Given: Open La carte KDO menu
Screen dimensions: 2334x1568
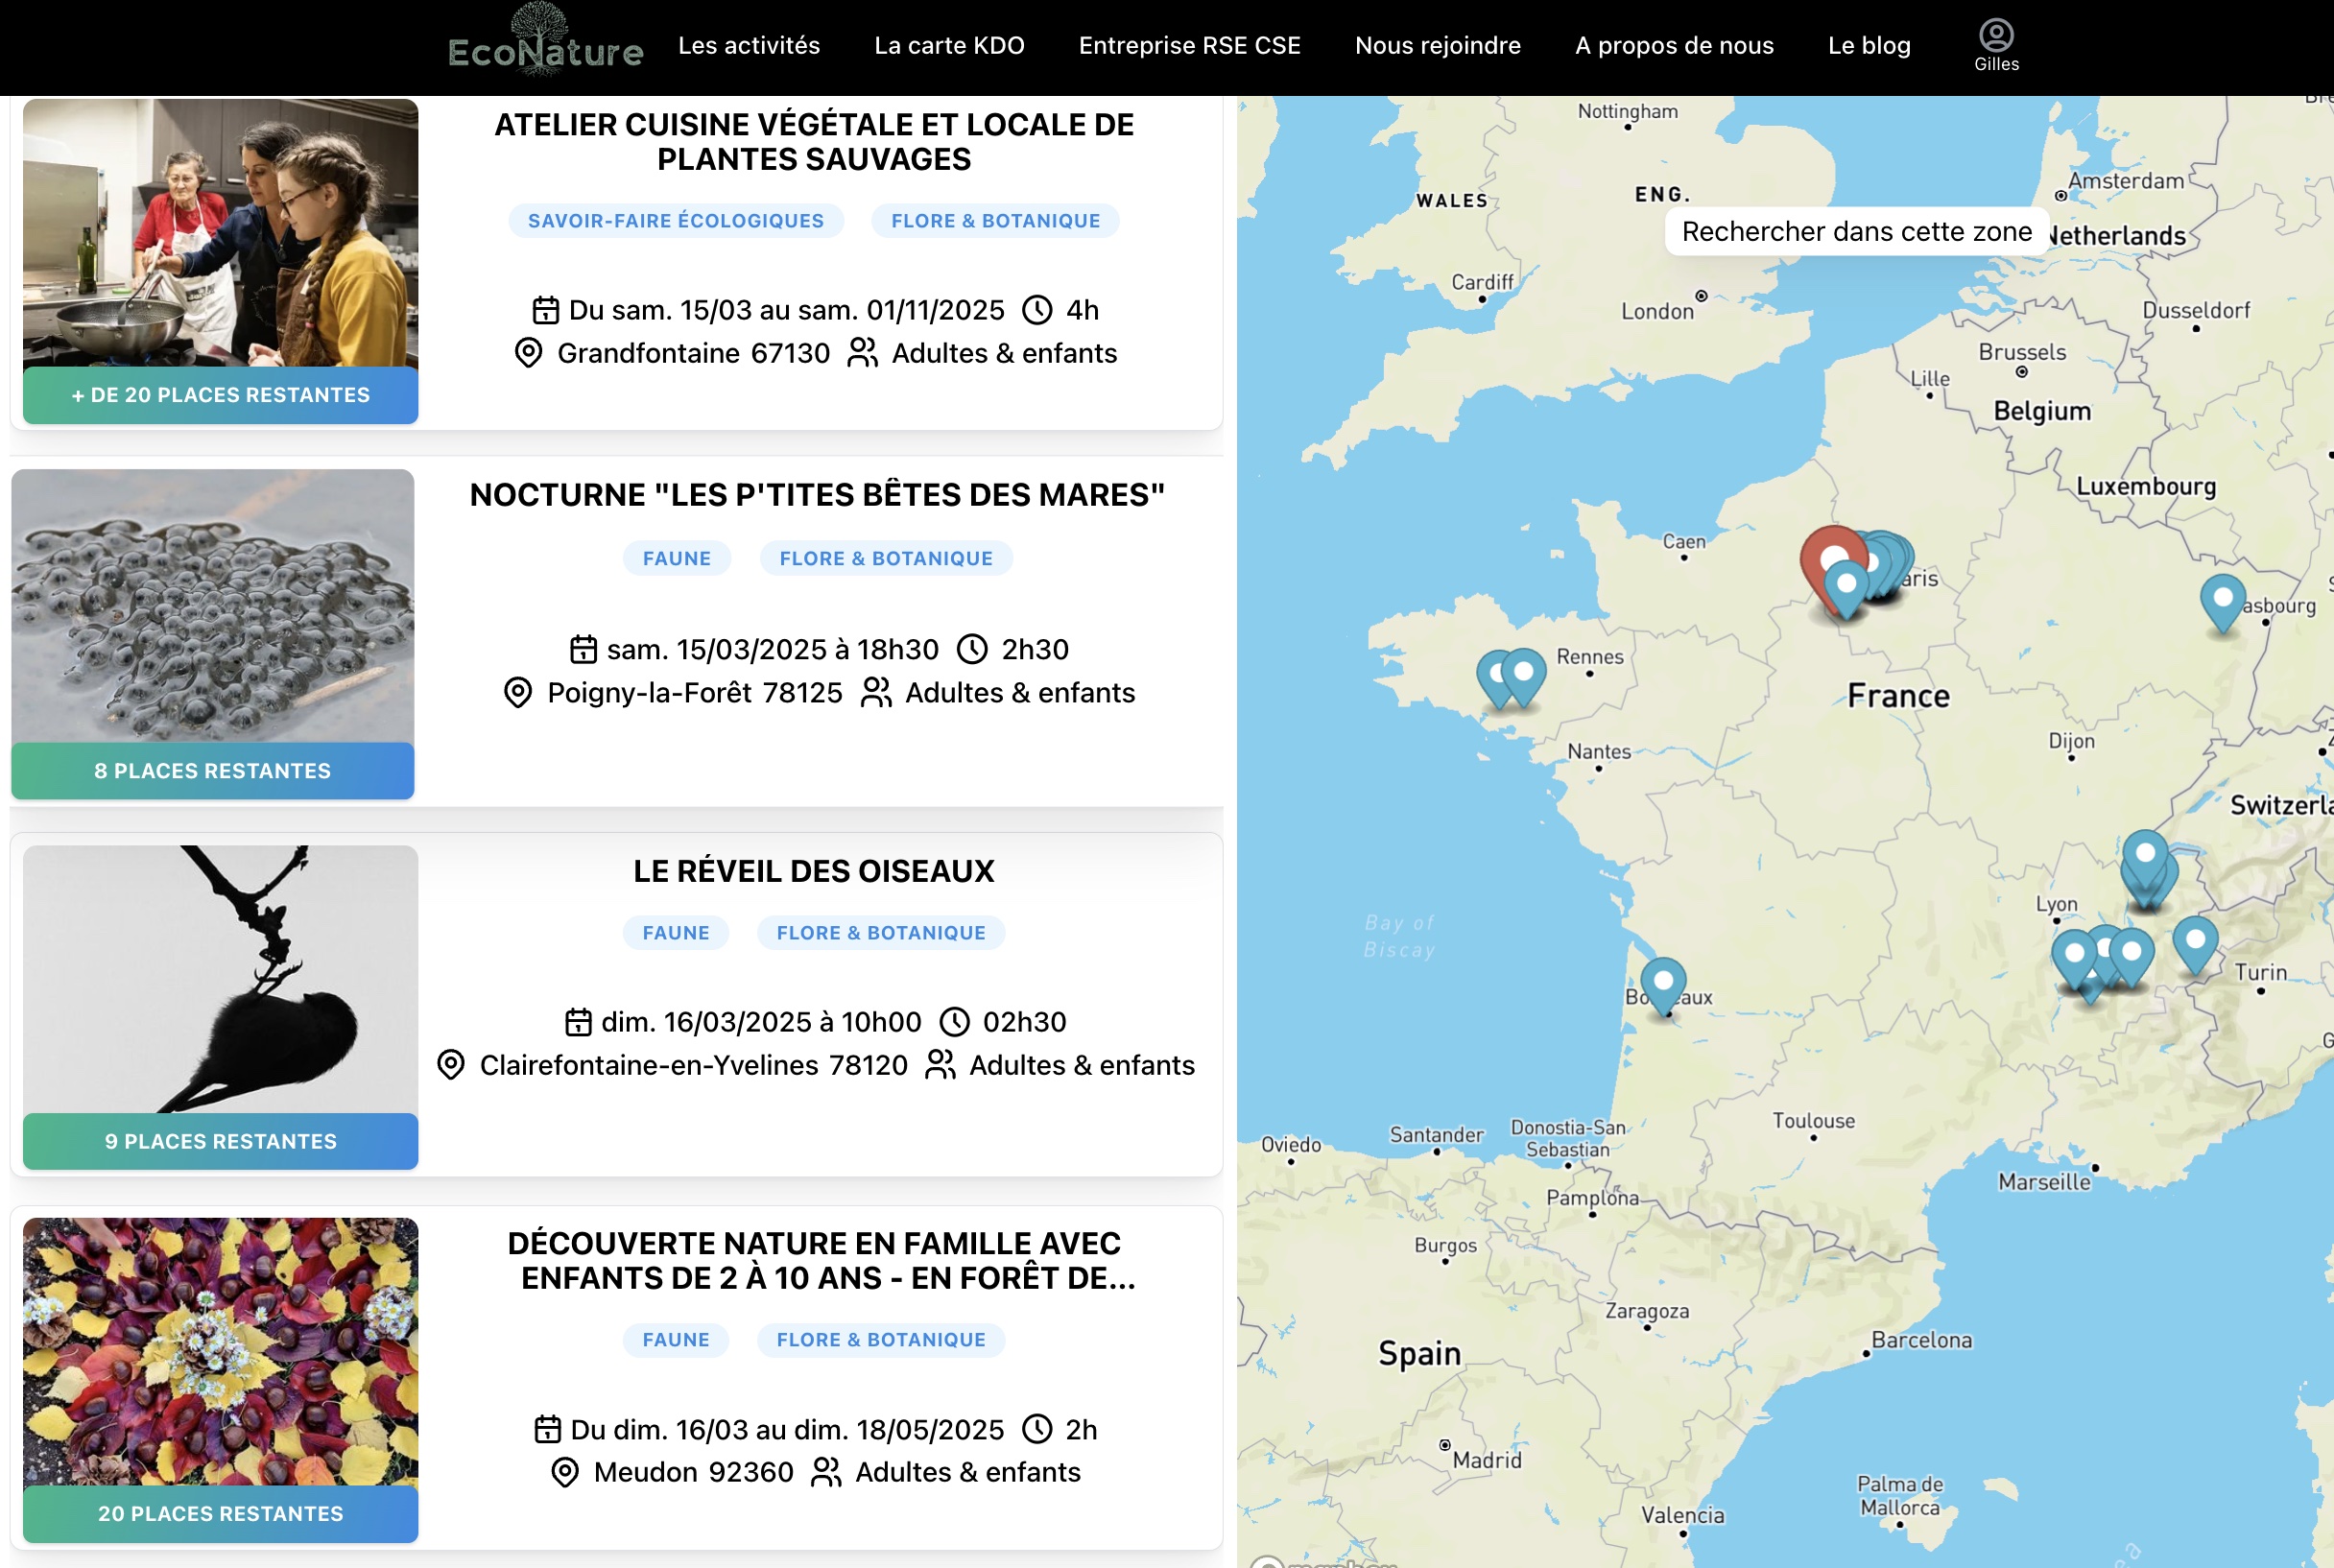Looking at the screenshot, I should tap(949, 46).
